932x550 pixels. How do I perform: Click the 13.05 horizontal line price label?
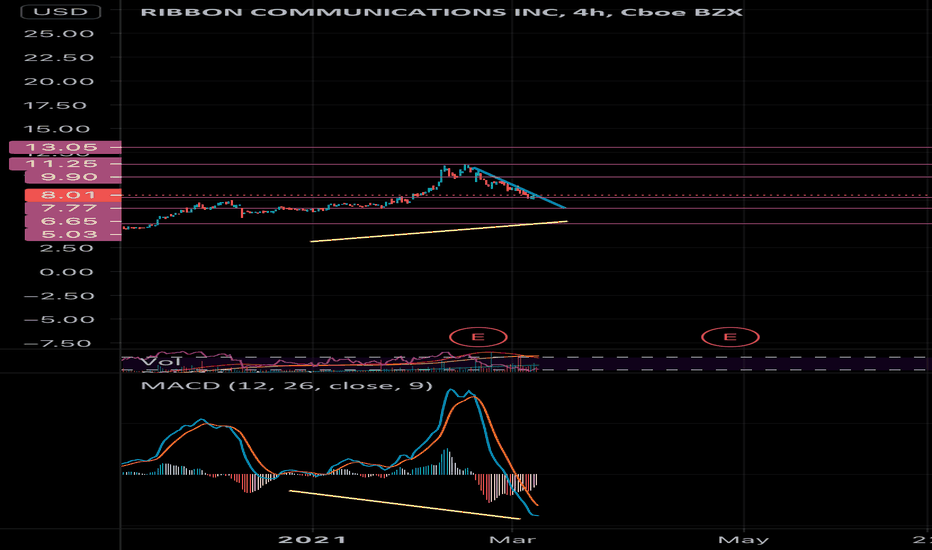tap(65, 147)
